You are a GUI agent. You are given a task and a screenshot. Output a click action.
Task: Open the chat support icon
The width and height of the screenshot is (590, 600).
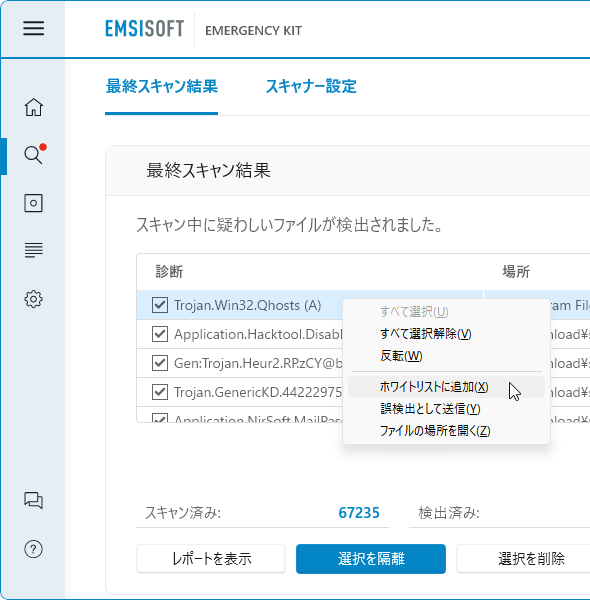(34, 500)
